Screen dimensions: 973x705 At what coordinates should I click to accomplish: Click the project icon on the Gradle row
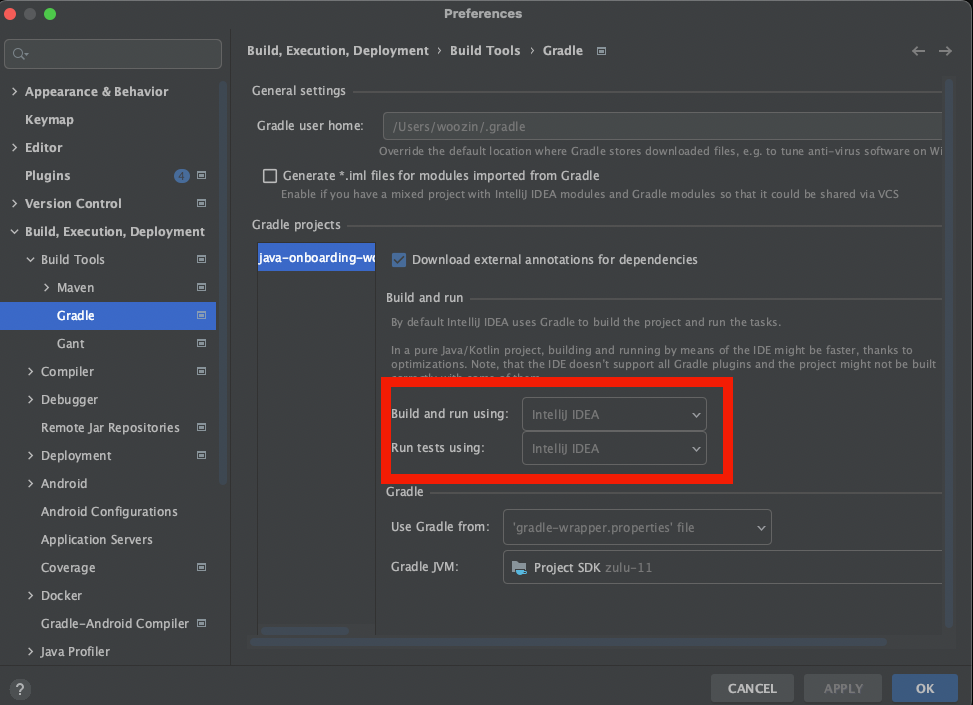point(202,315)
